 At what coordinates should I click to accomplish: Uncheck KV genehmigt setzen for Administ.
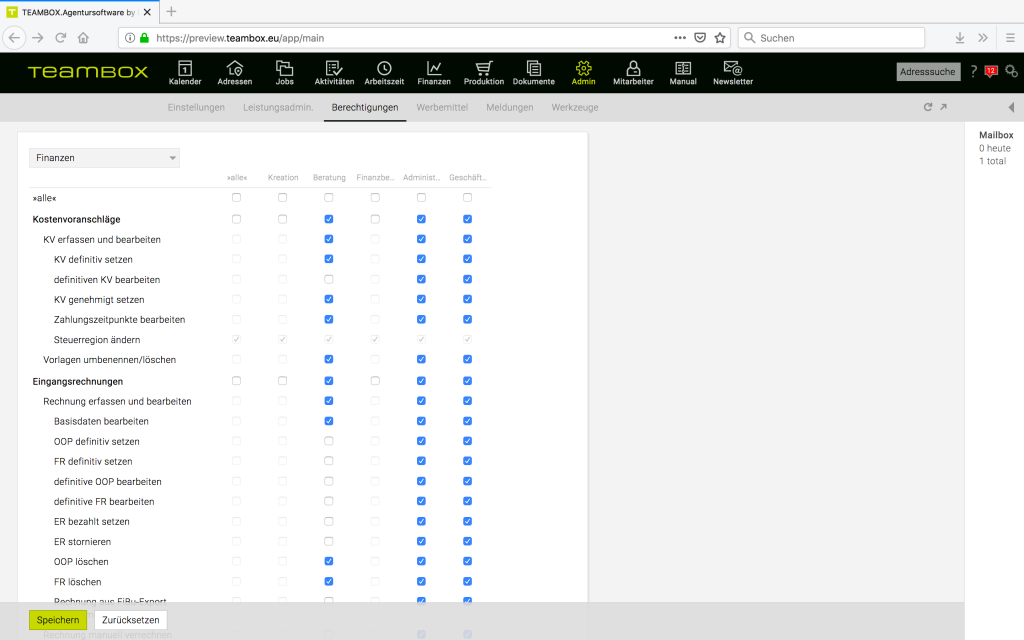(421, 299)
